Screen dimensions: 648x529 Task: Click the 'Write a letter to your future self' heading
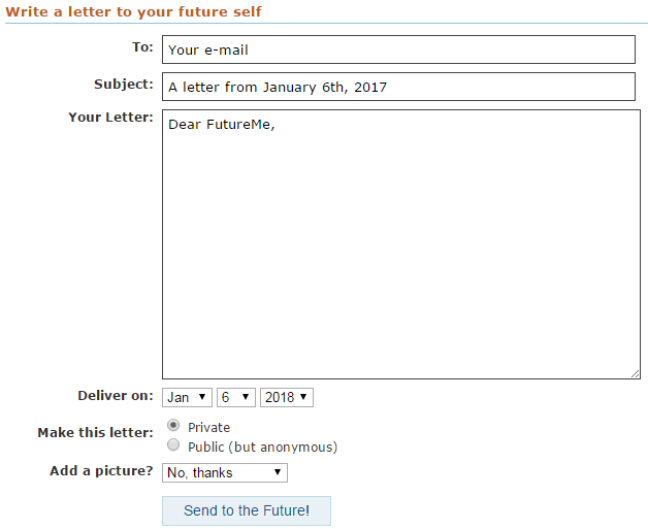(133, 12)
